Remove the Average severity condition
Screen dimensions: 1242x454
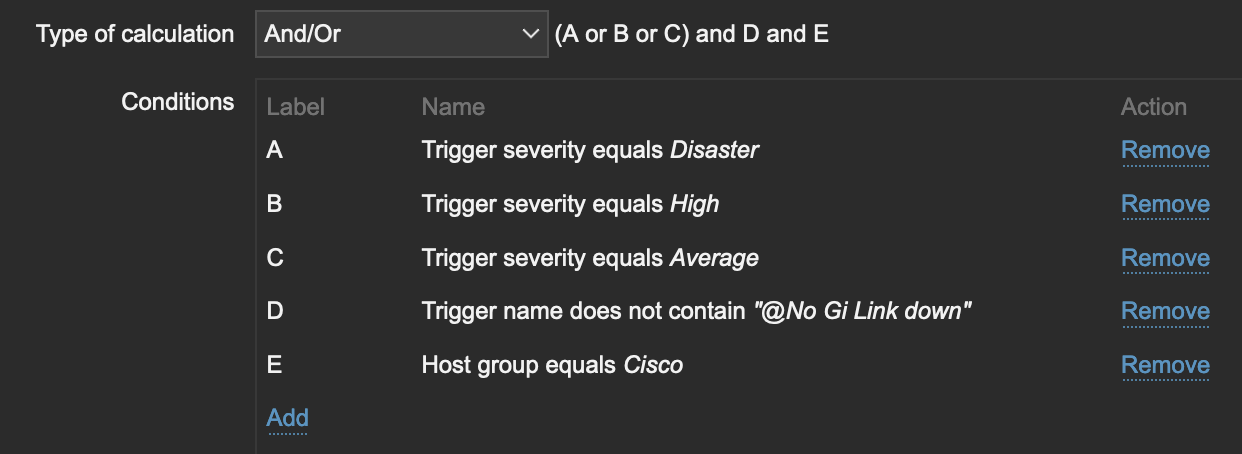point(1165,258)
